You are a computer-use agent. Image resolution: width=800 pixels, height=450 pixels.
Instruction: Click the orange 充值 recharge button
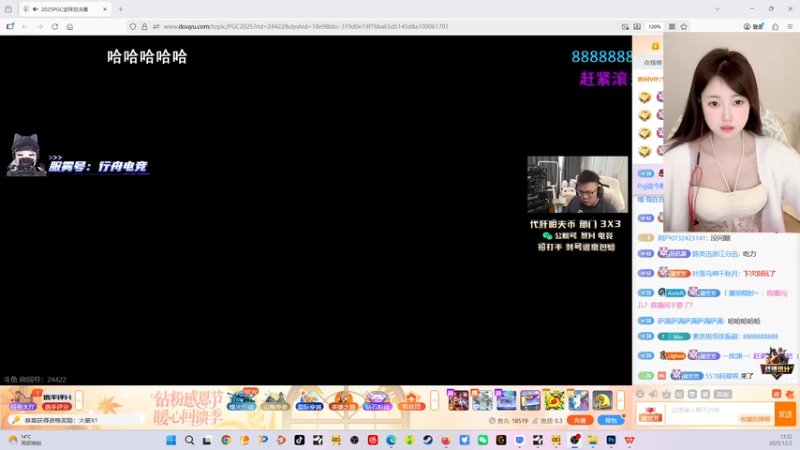coord(580,420)
